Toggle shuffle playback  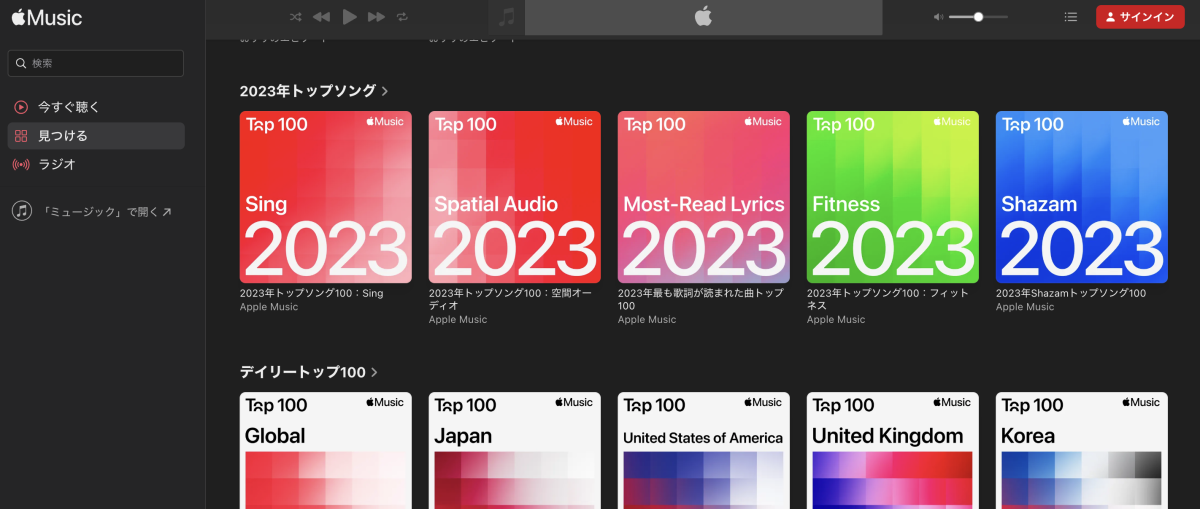pos(296,17)
